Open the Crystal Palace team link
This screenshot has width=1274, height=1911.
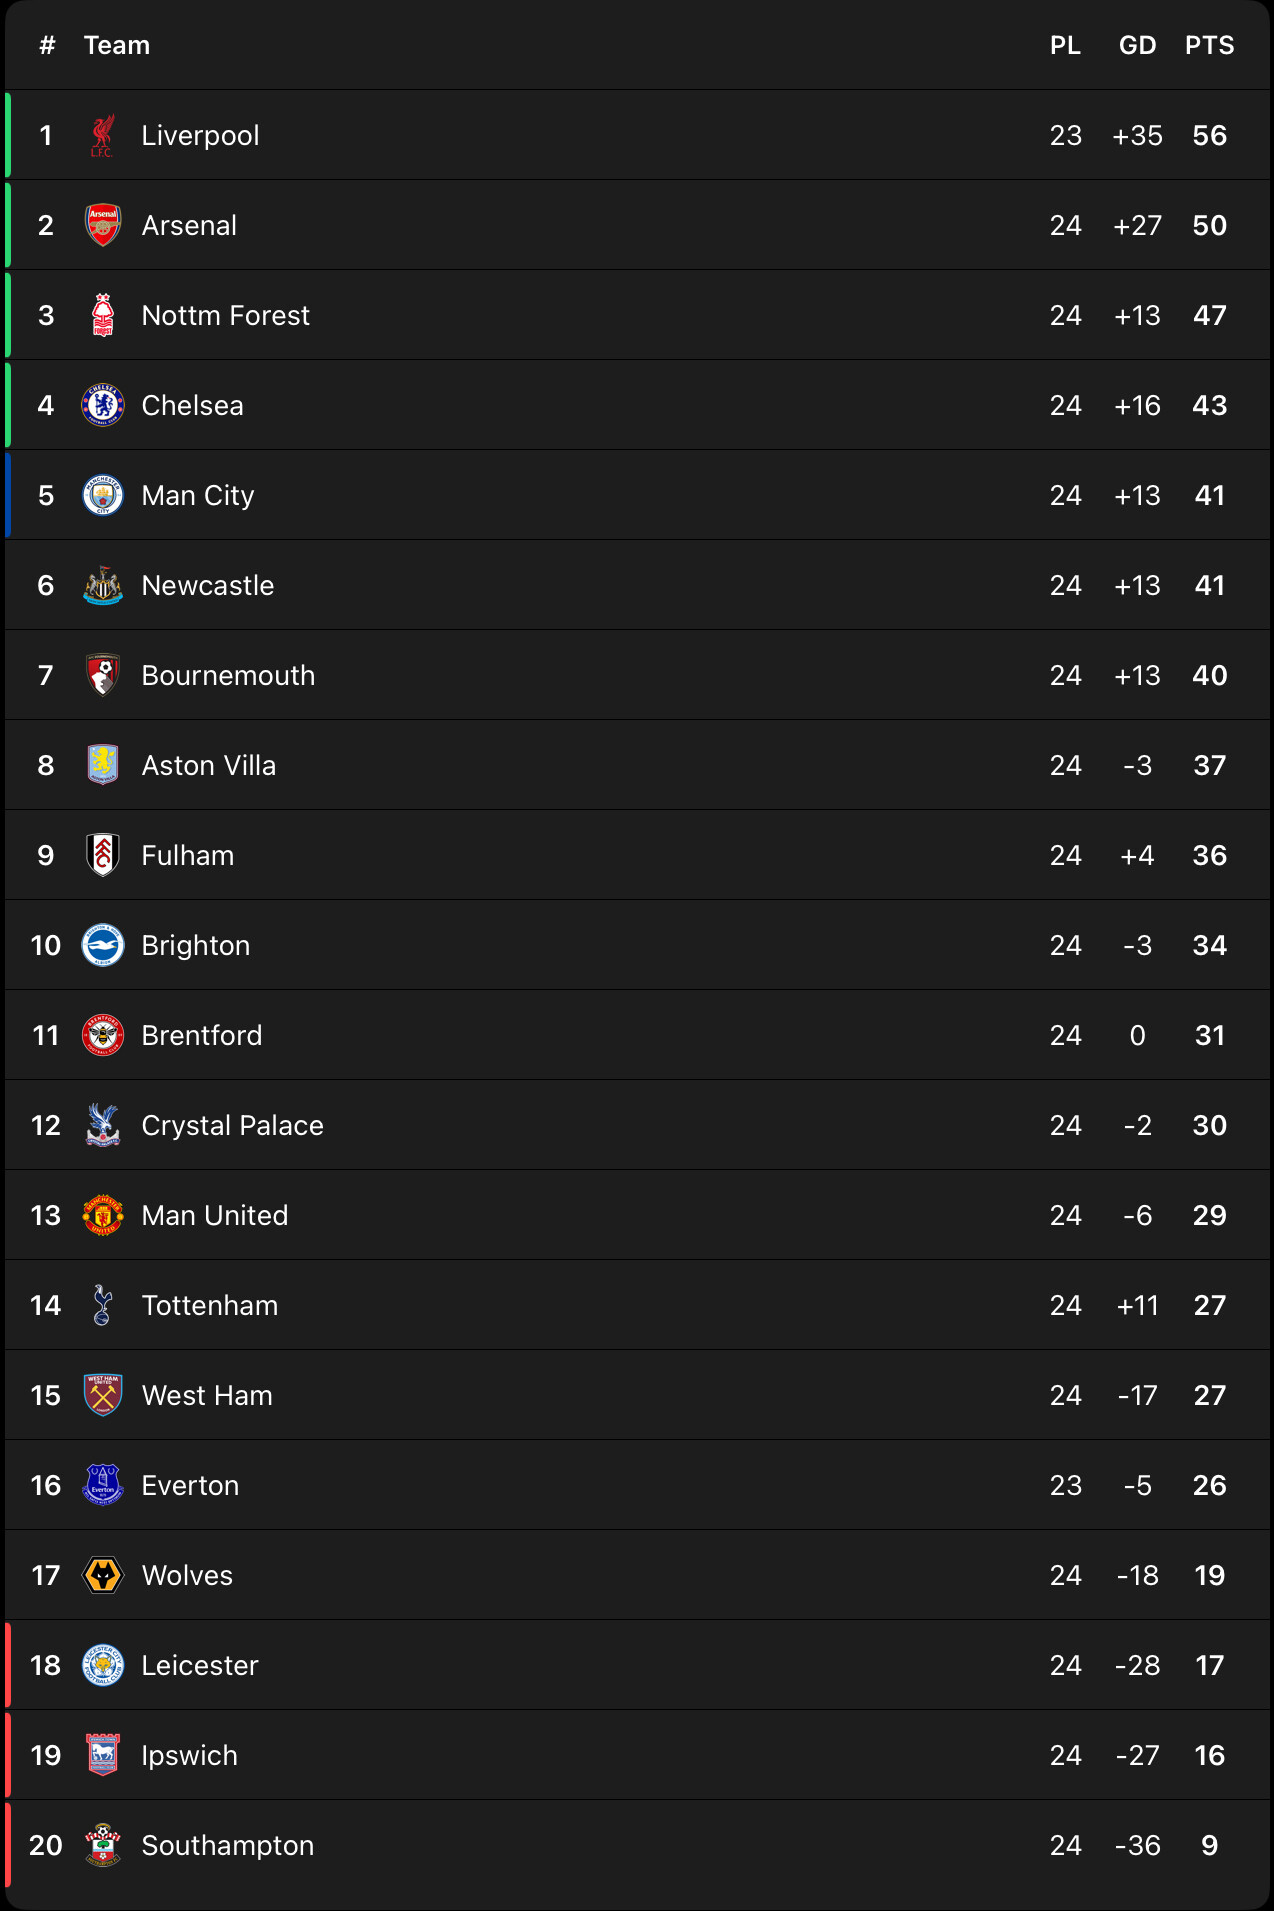(x=232, y=1126)
